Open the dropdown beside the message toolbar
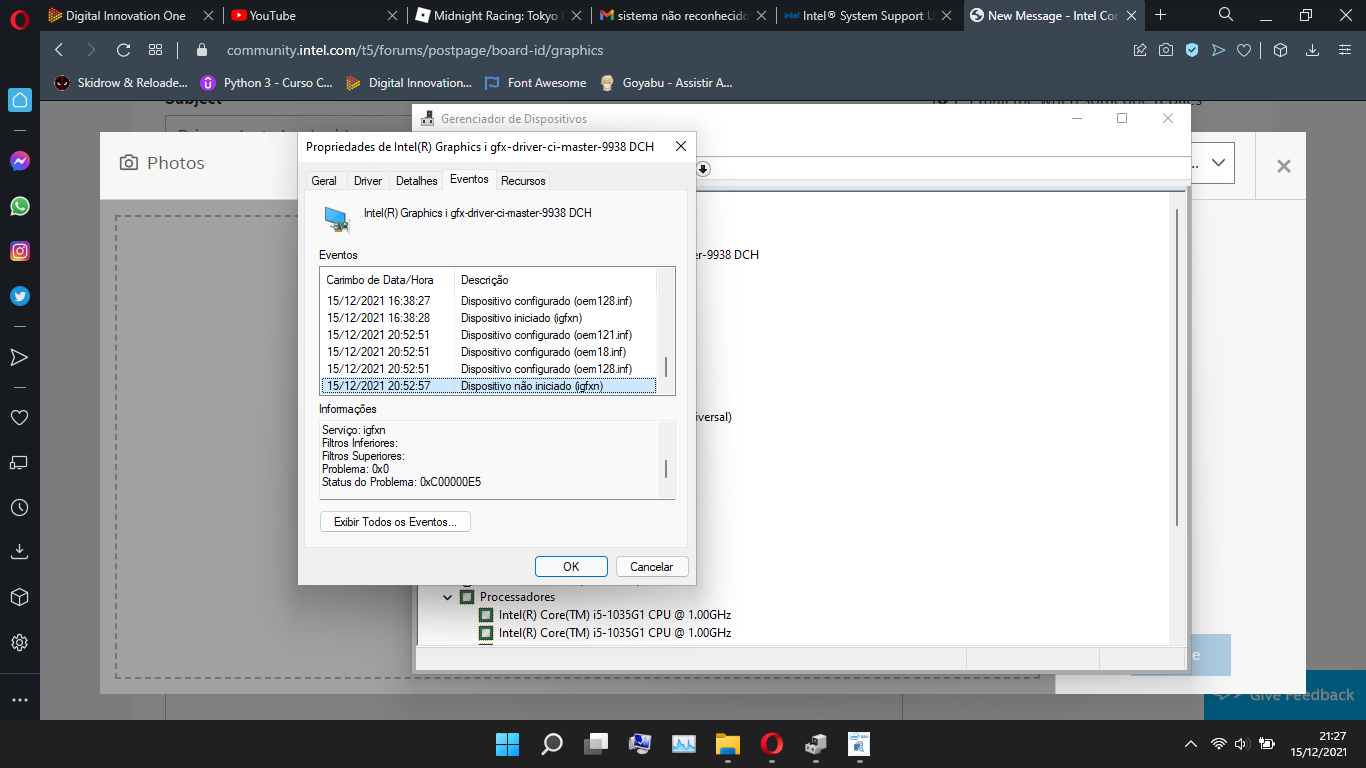The image size is (1366, 768). pyautogui.click(x=1218, y=163)
